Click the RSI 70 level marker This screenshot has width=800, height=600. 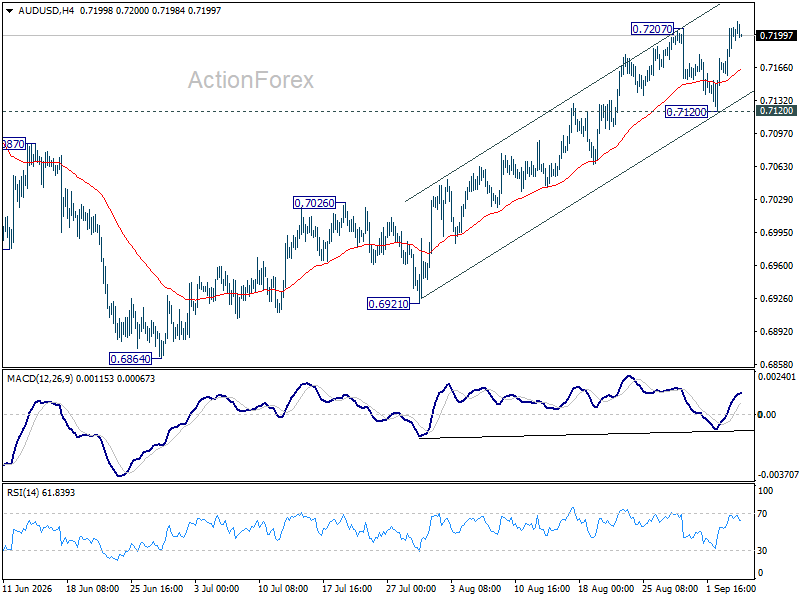pos(762,514)
